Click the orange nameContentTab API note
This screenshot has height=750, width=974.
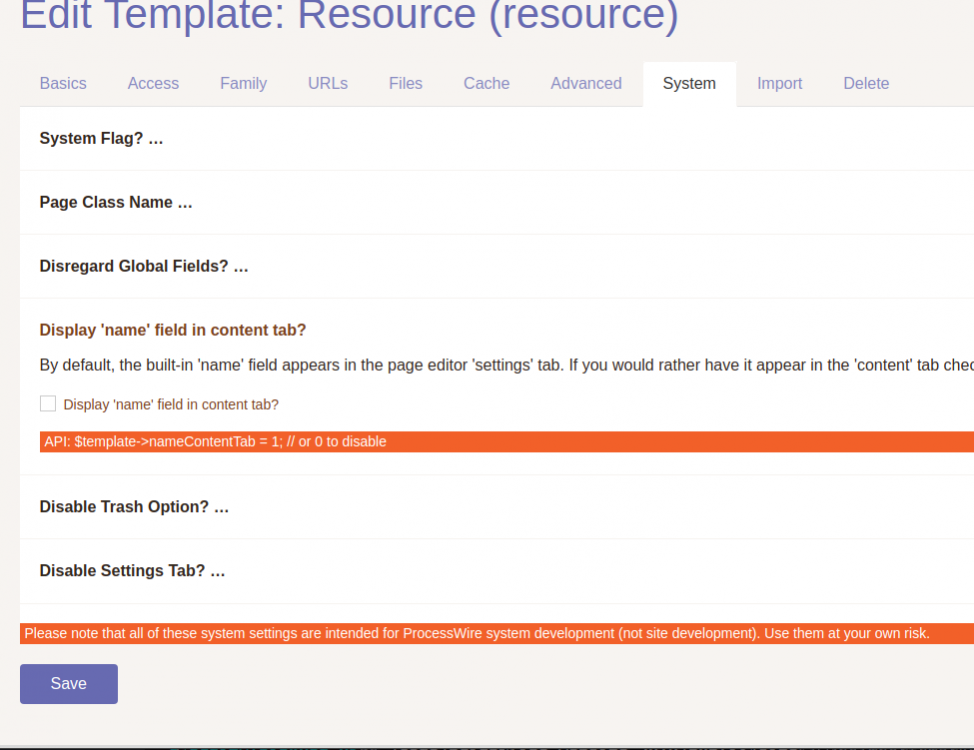pos(215,442)
